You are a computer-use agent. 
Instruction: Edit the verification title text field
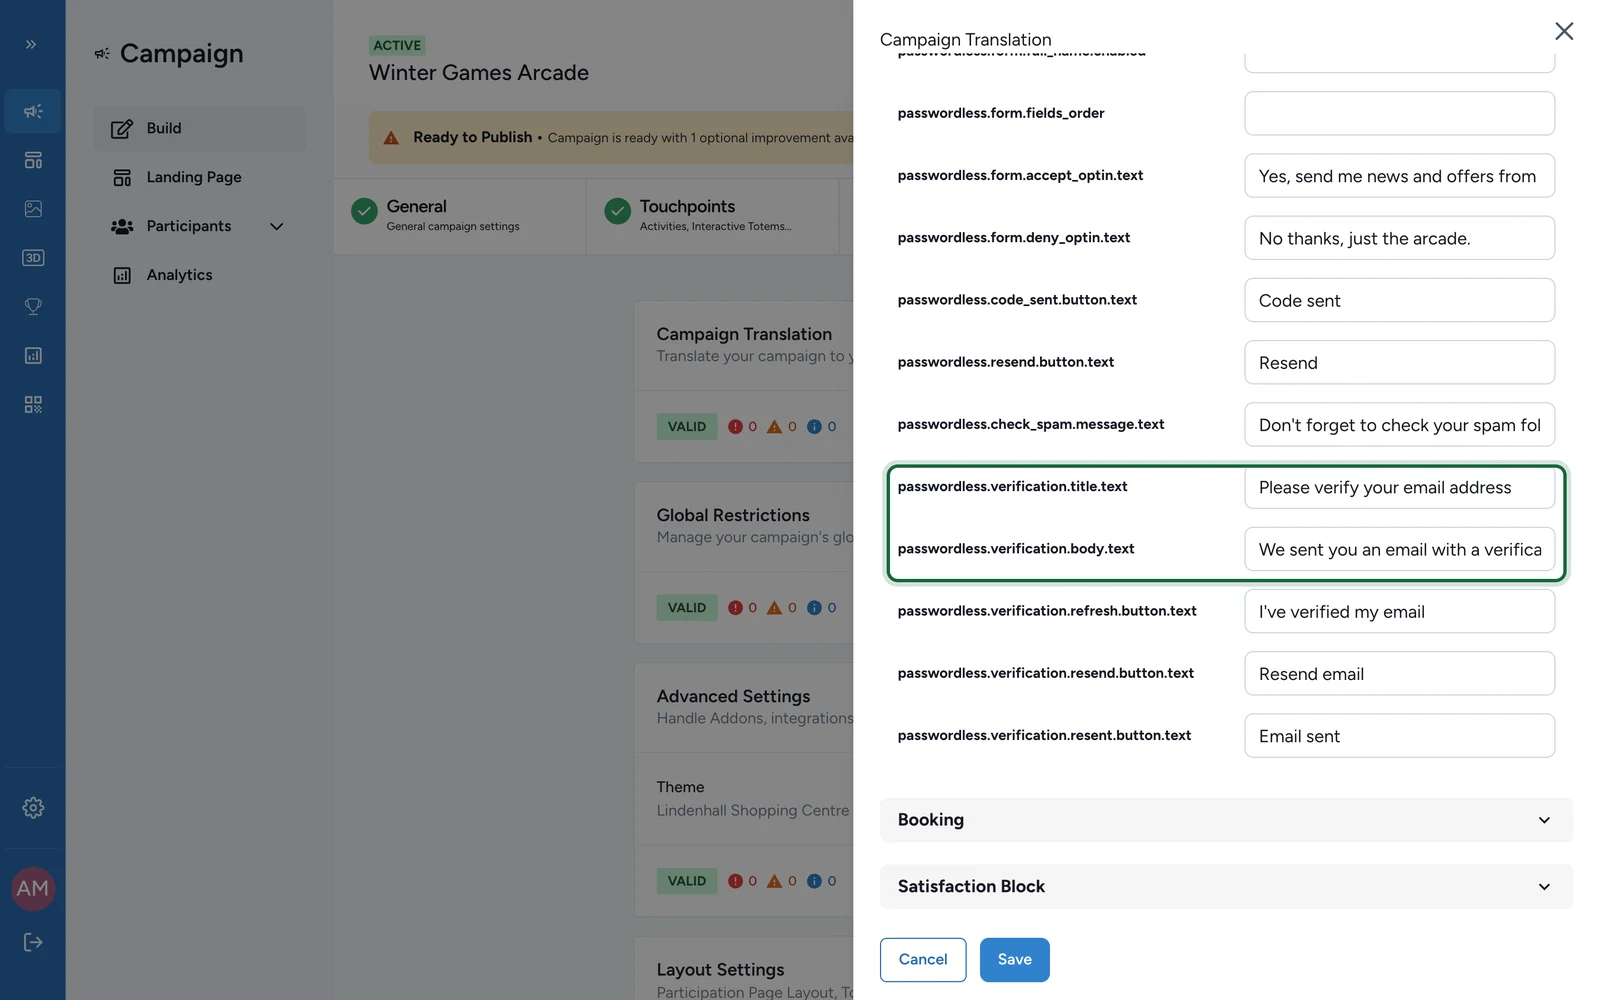1399,487
